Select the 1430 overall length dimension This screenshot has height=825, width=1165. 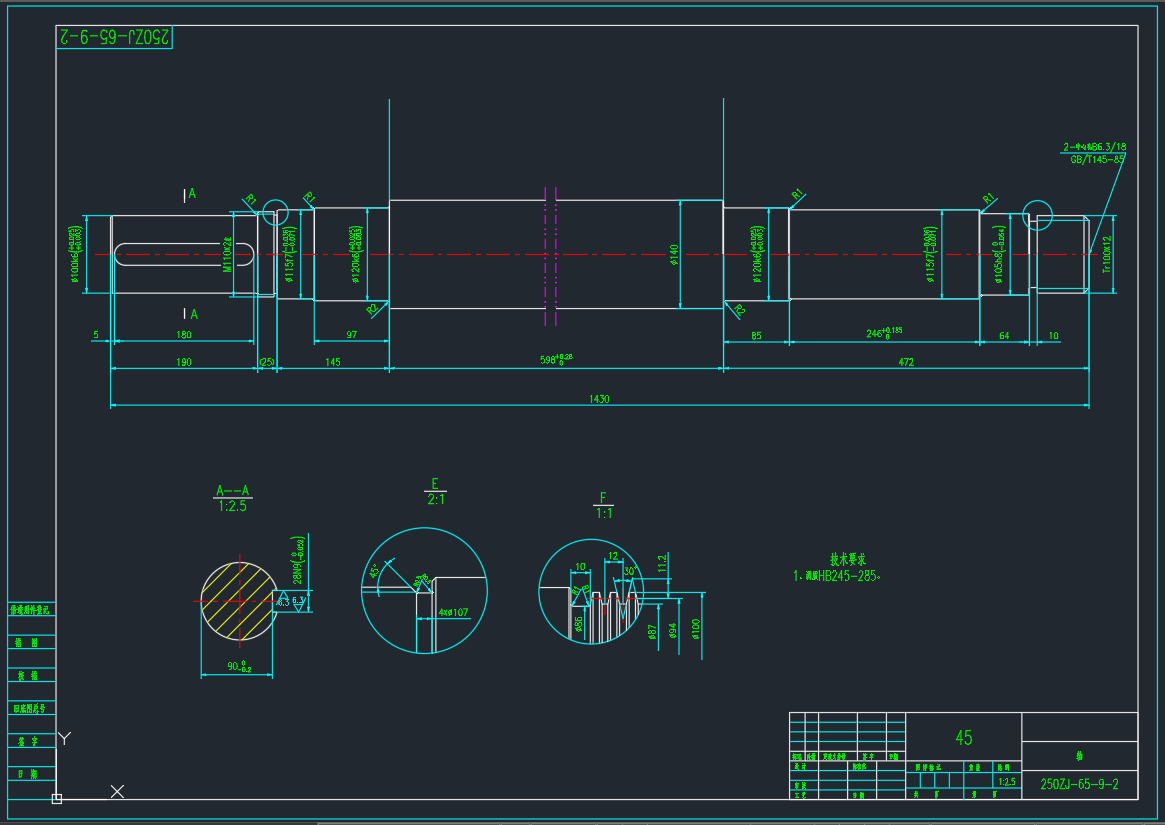pyautogui.click(x=599, y=399)
